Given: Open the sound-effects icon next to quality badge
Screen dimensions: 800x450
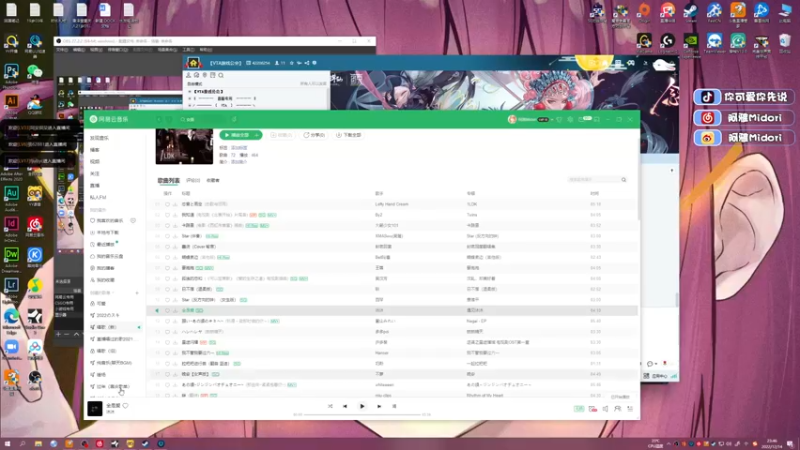Looking at the screenshot, I should pos(592,409).
